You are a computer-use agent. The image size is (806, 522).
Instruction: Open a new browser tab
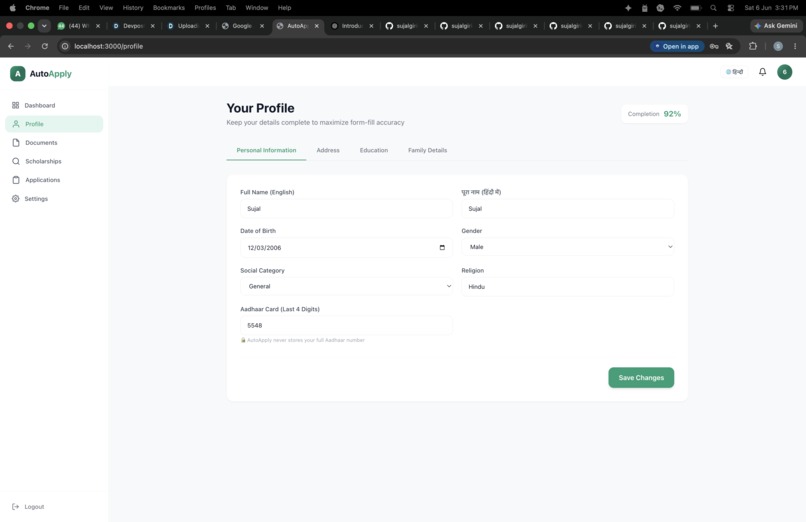715,26
